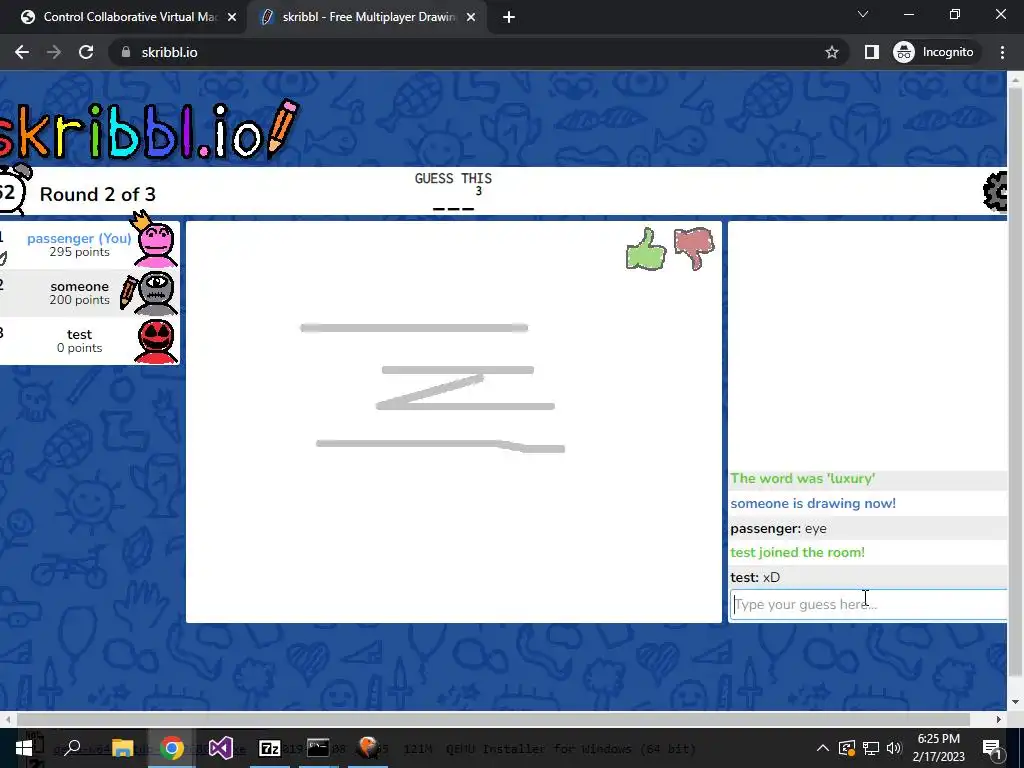Click the 'someone is drawing now!' message
Image resolution: width=1024 pixels, height=768 pixels.
tap(813, 504)
